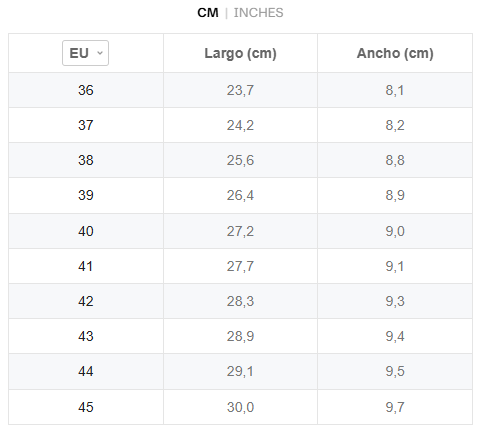Click the 23,7 length value

click(240, 90)
